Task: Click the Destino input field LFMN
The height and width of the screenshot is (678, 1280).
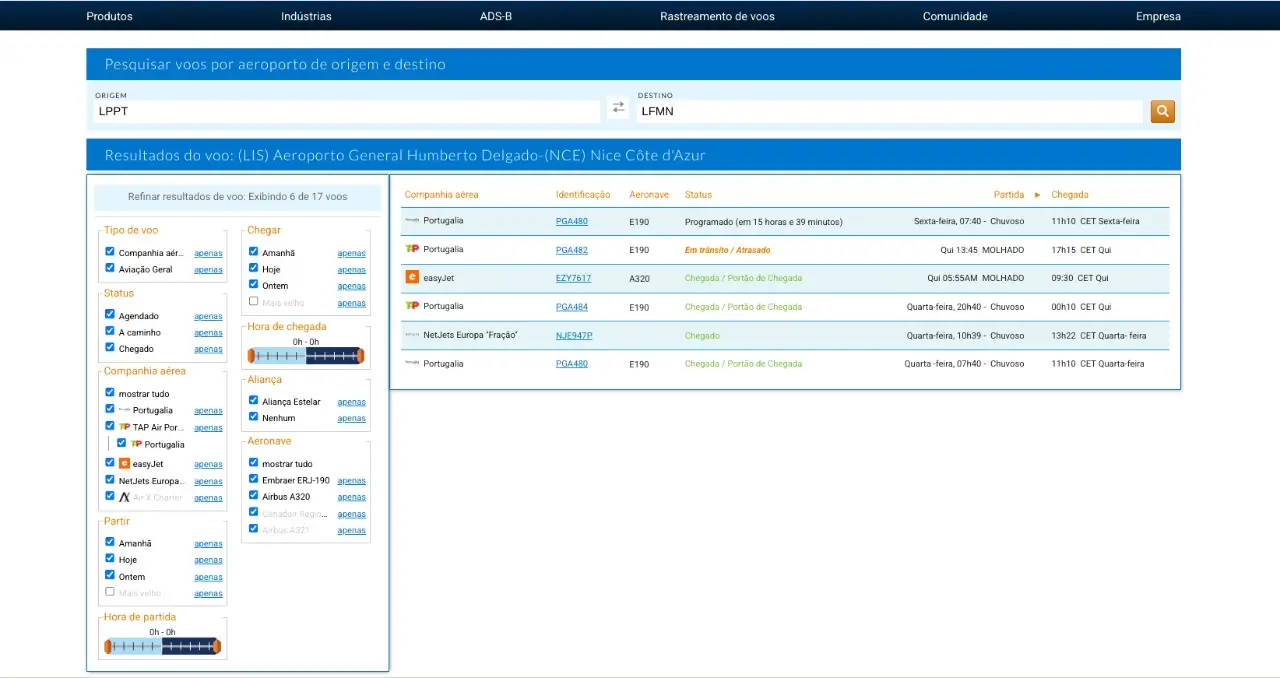Action: [890, 111]
